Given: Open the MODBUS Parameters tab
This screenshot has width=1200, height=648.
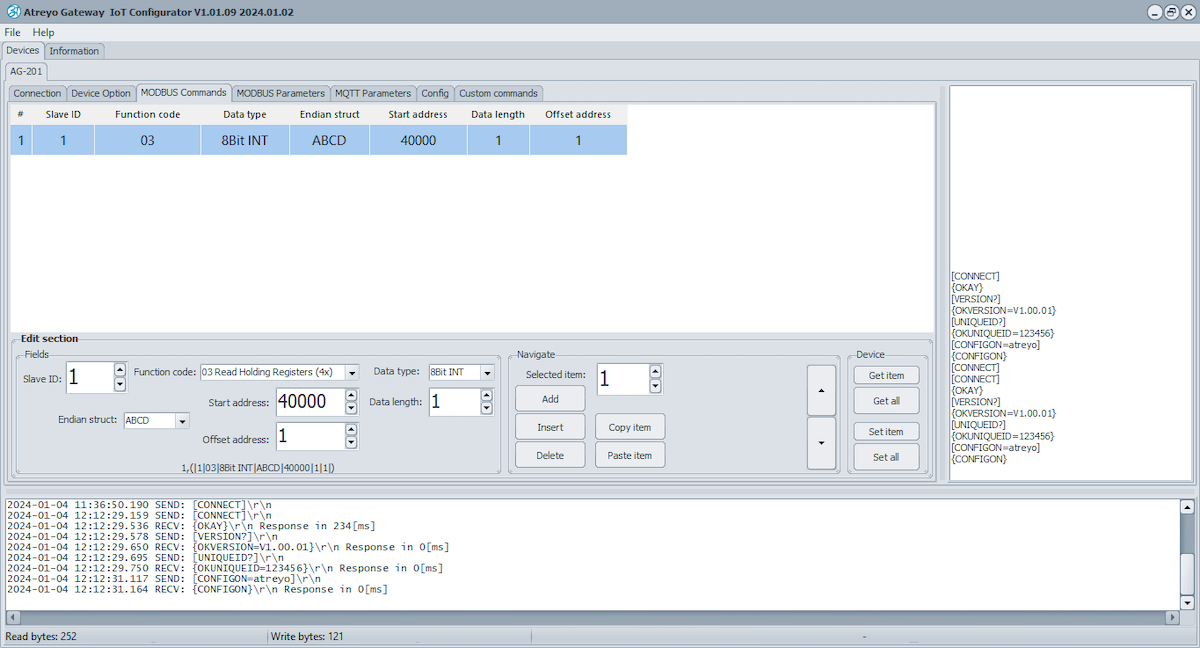Looking at the screenshot, I should [x=280, y=93].
